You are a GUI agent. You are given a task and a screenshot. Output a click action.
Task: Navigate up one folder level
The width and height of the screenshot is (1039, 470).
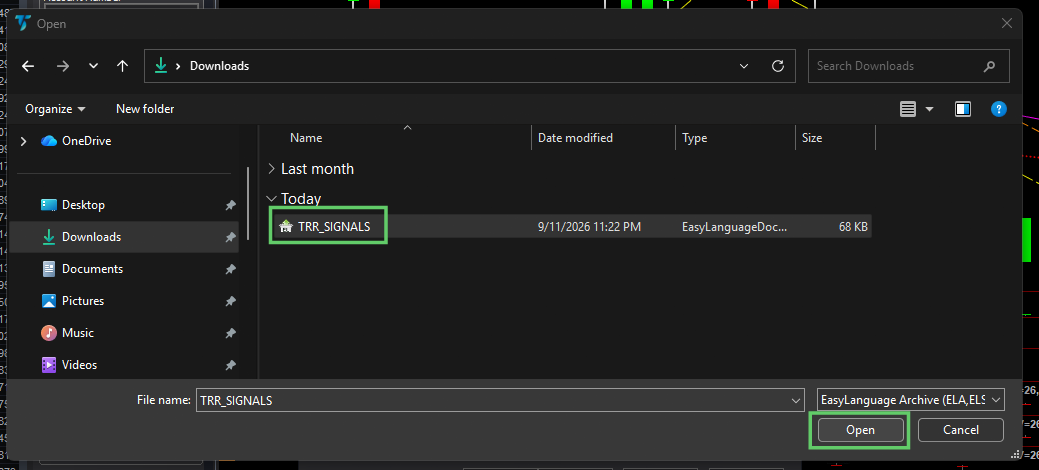[122, 66]
